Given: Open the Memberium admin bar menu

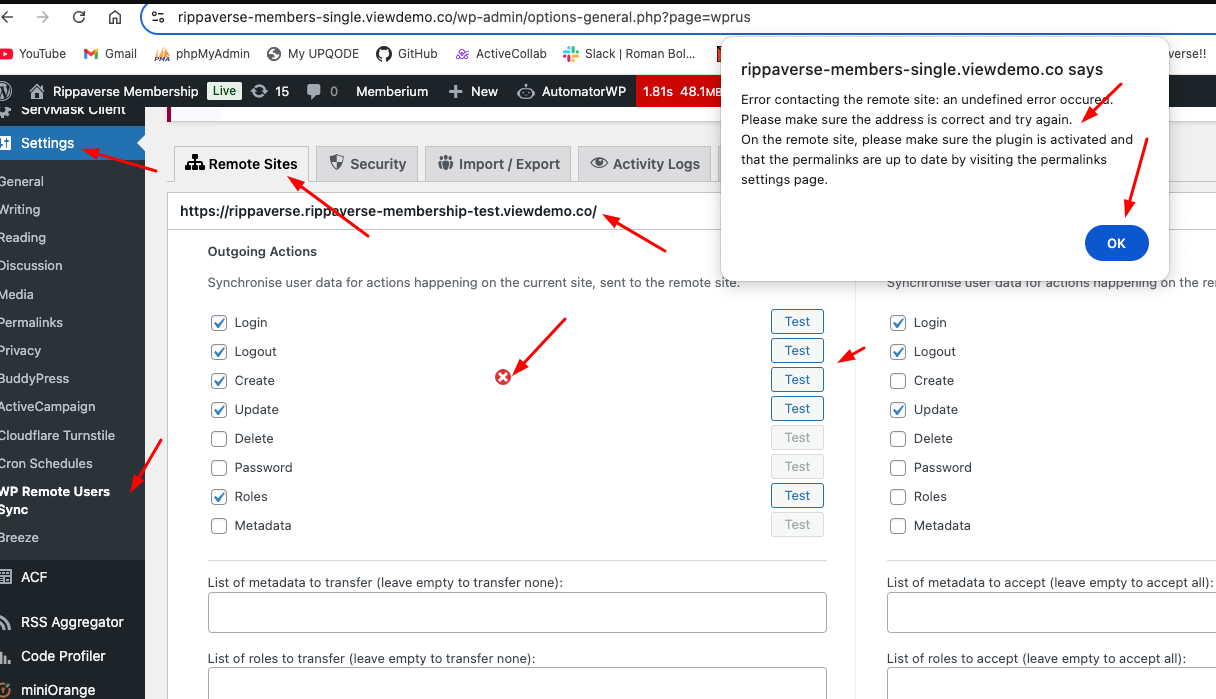Looking at the screenshot, I should 392,91.
